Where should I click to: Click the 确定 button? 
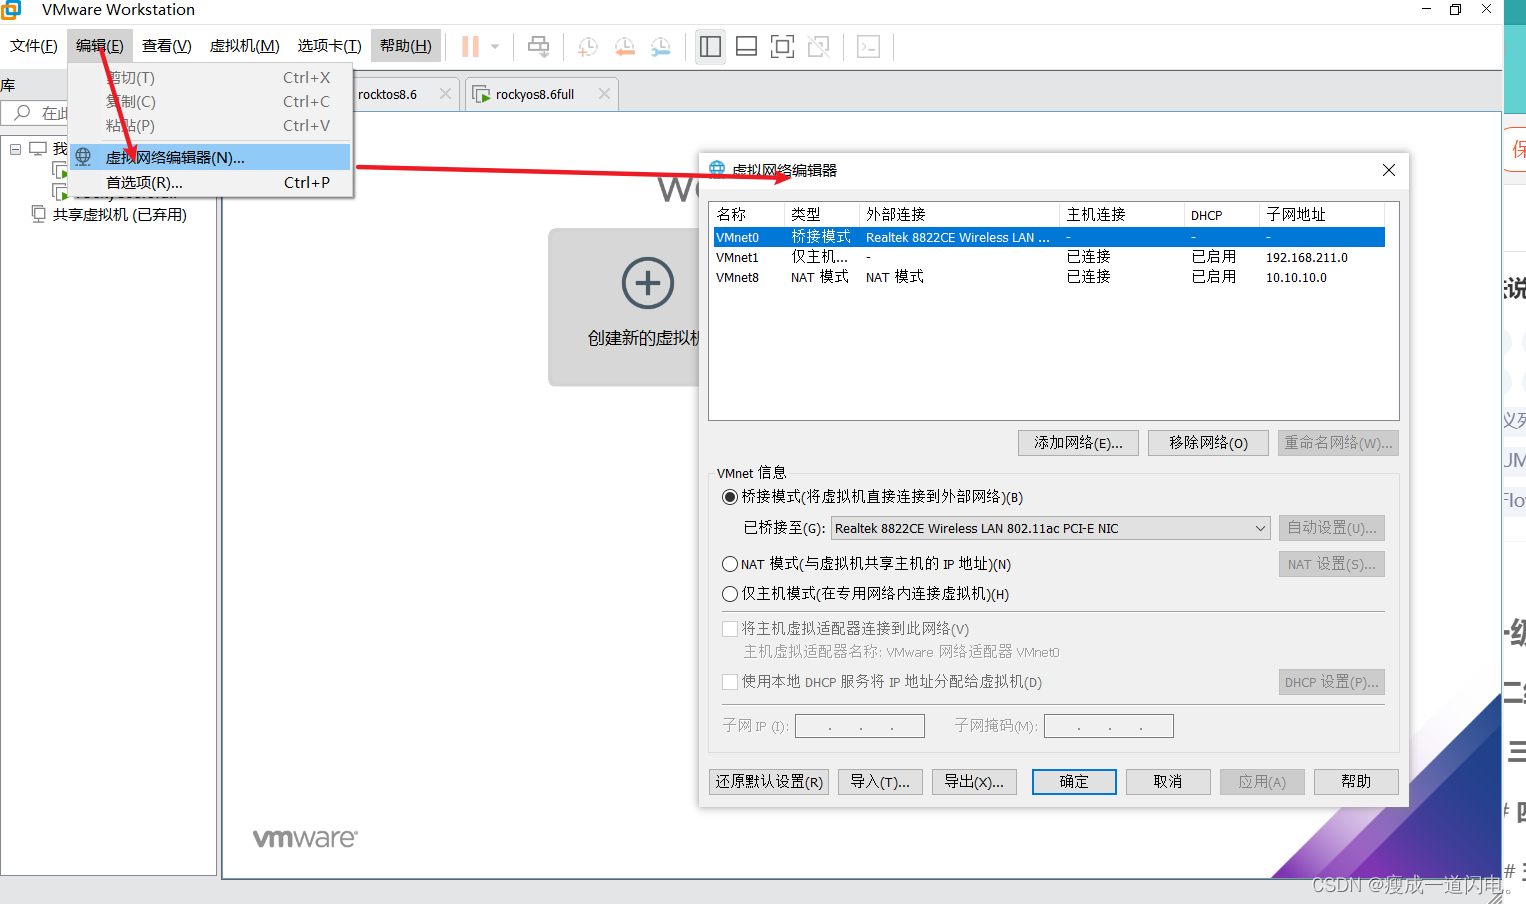(x=1074, y=782)
